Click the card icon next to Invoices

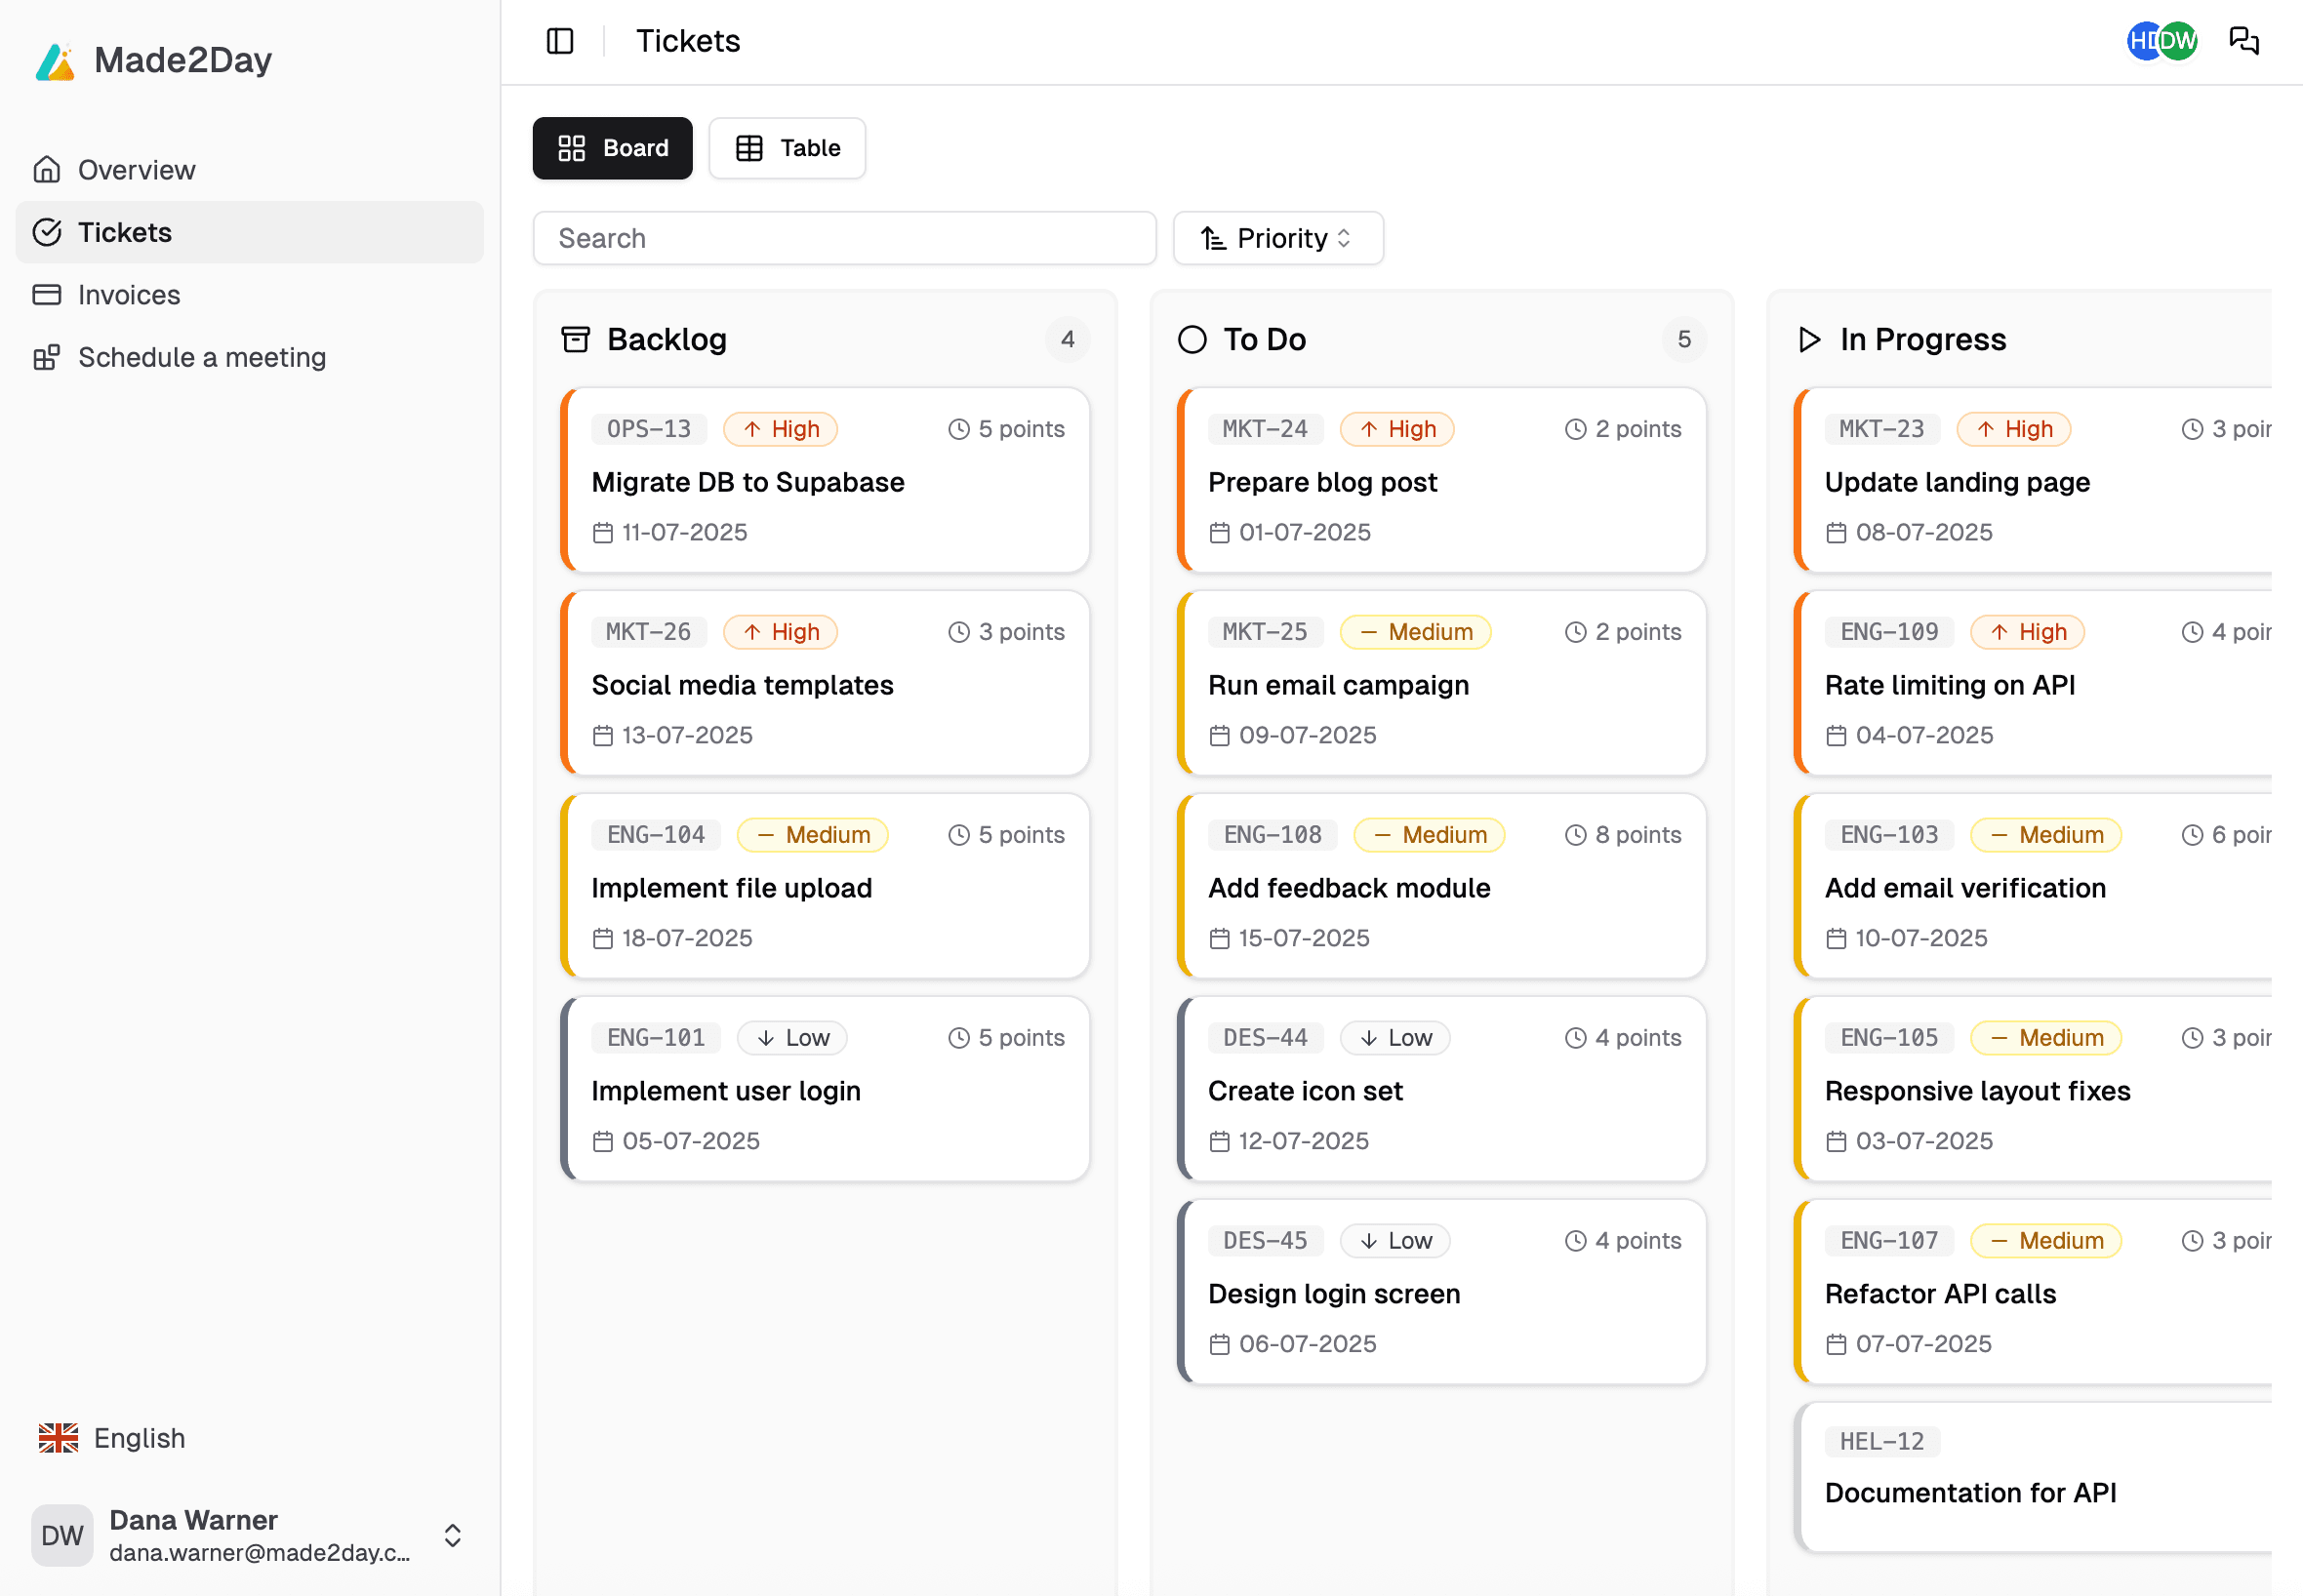(x=46, y=294)
